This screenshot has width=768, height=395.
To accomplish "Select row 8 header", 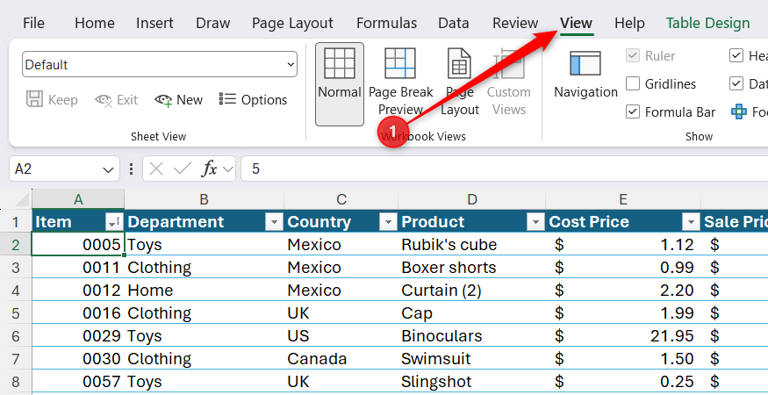I will (16, 381).
